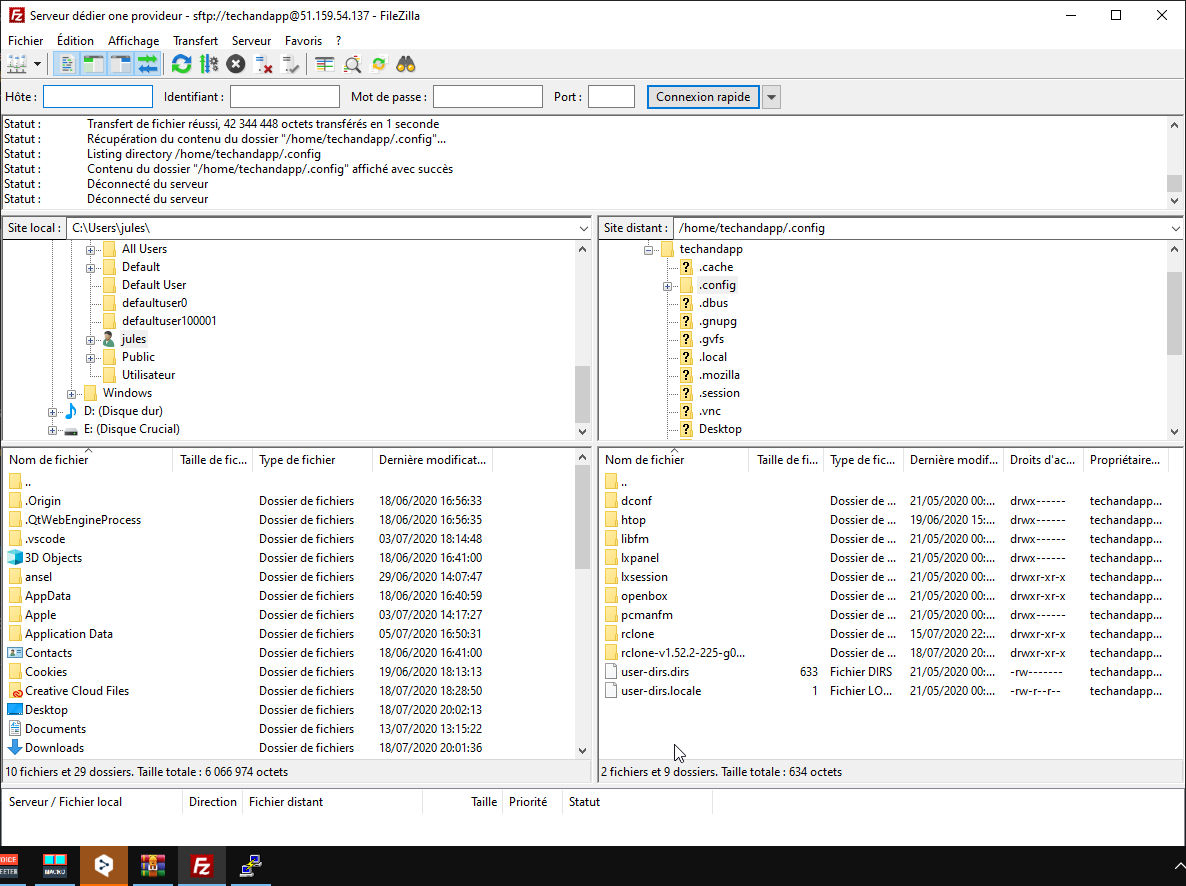The height and width of the screenshot is (886, 1186).
Task: Expand the D: (Disque dur) drive node
Action: [x=52, y=412]
